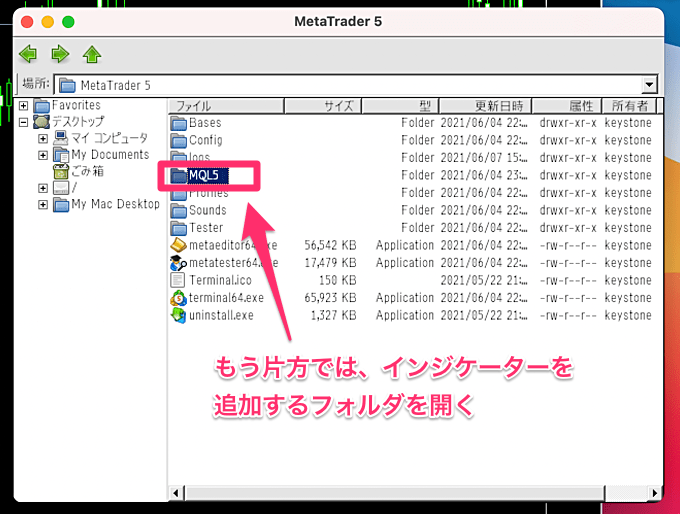Expand the My Mac Desktop node

[42, 205]
